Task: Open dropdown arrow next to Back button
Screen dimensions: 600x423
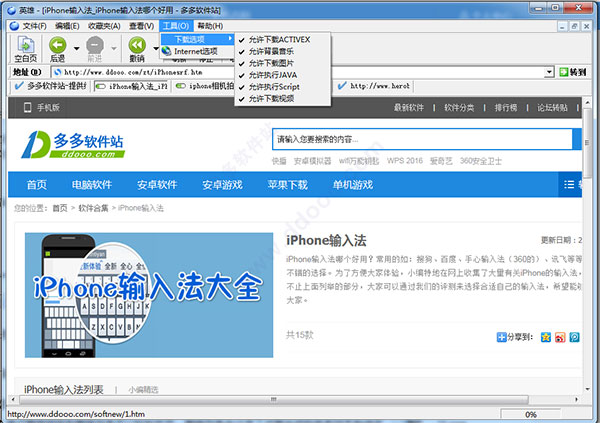Action: tap(77, 48)
